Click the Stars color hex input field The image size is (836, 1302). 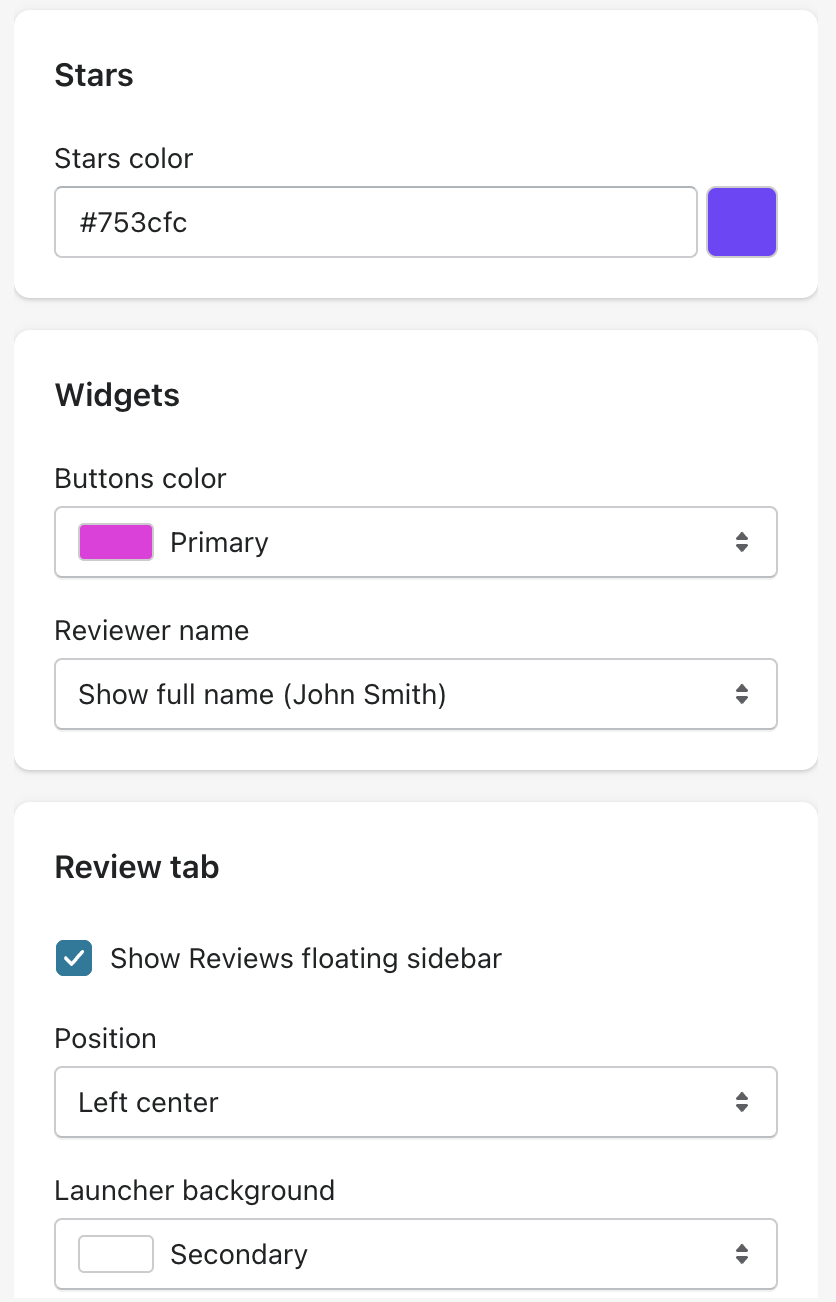375,222
